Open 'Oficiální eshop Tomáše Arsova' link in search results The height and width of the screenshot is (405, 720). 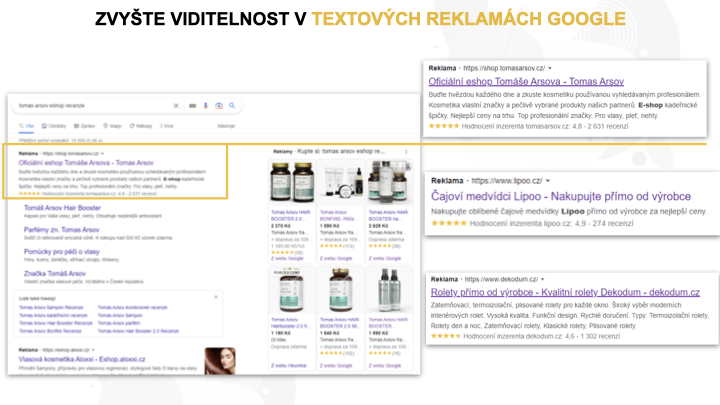(x=86, y=163)
